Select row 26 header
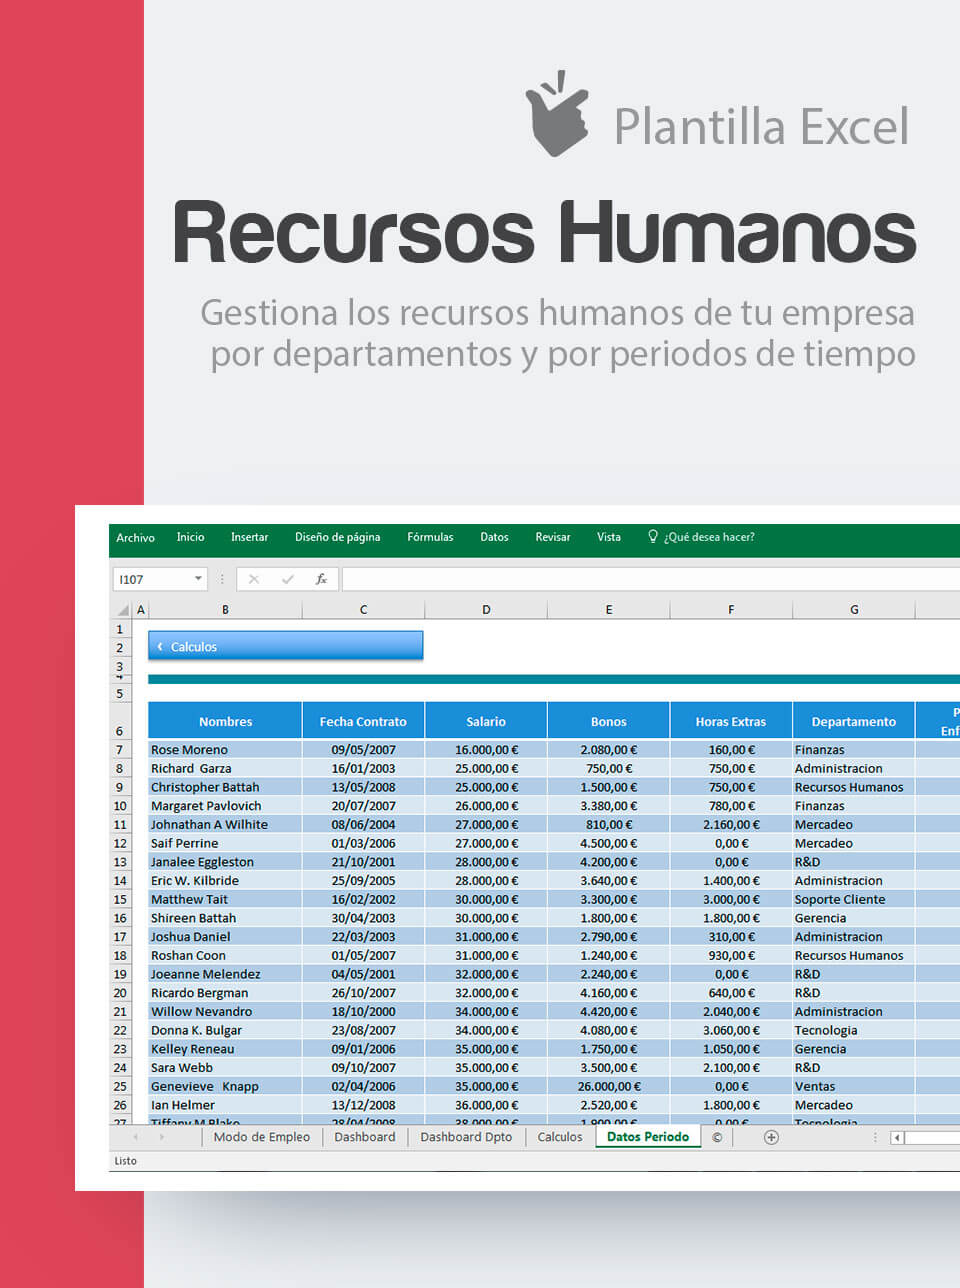Image resolution: width=960 pixels, height=1288 pixels. coord(120,1106)
